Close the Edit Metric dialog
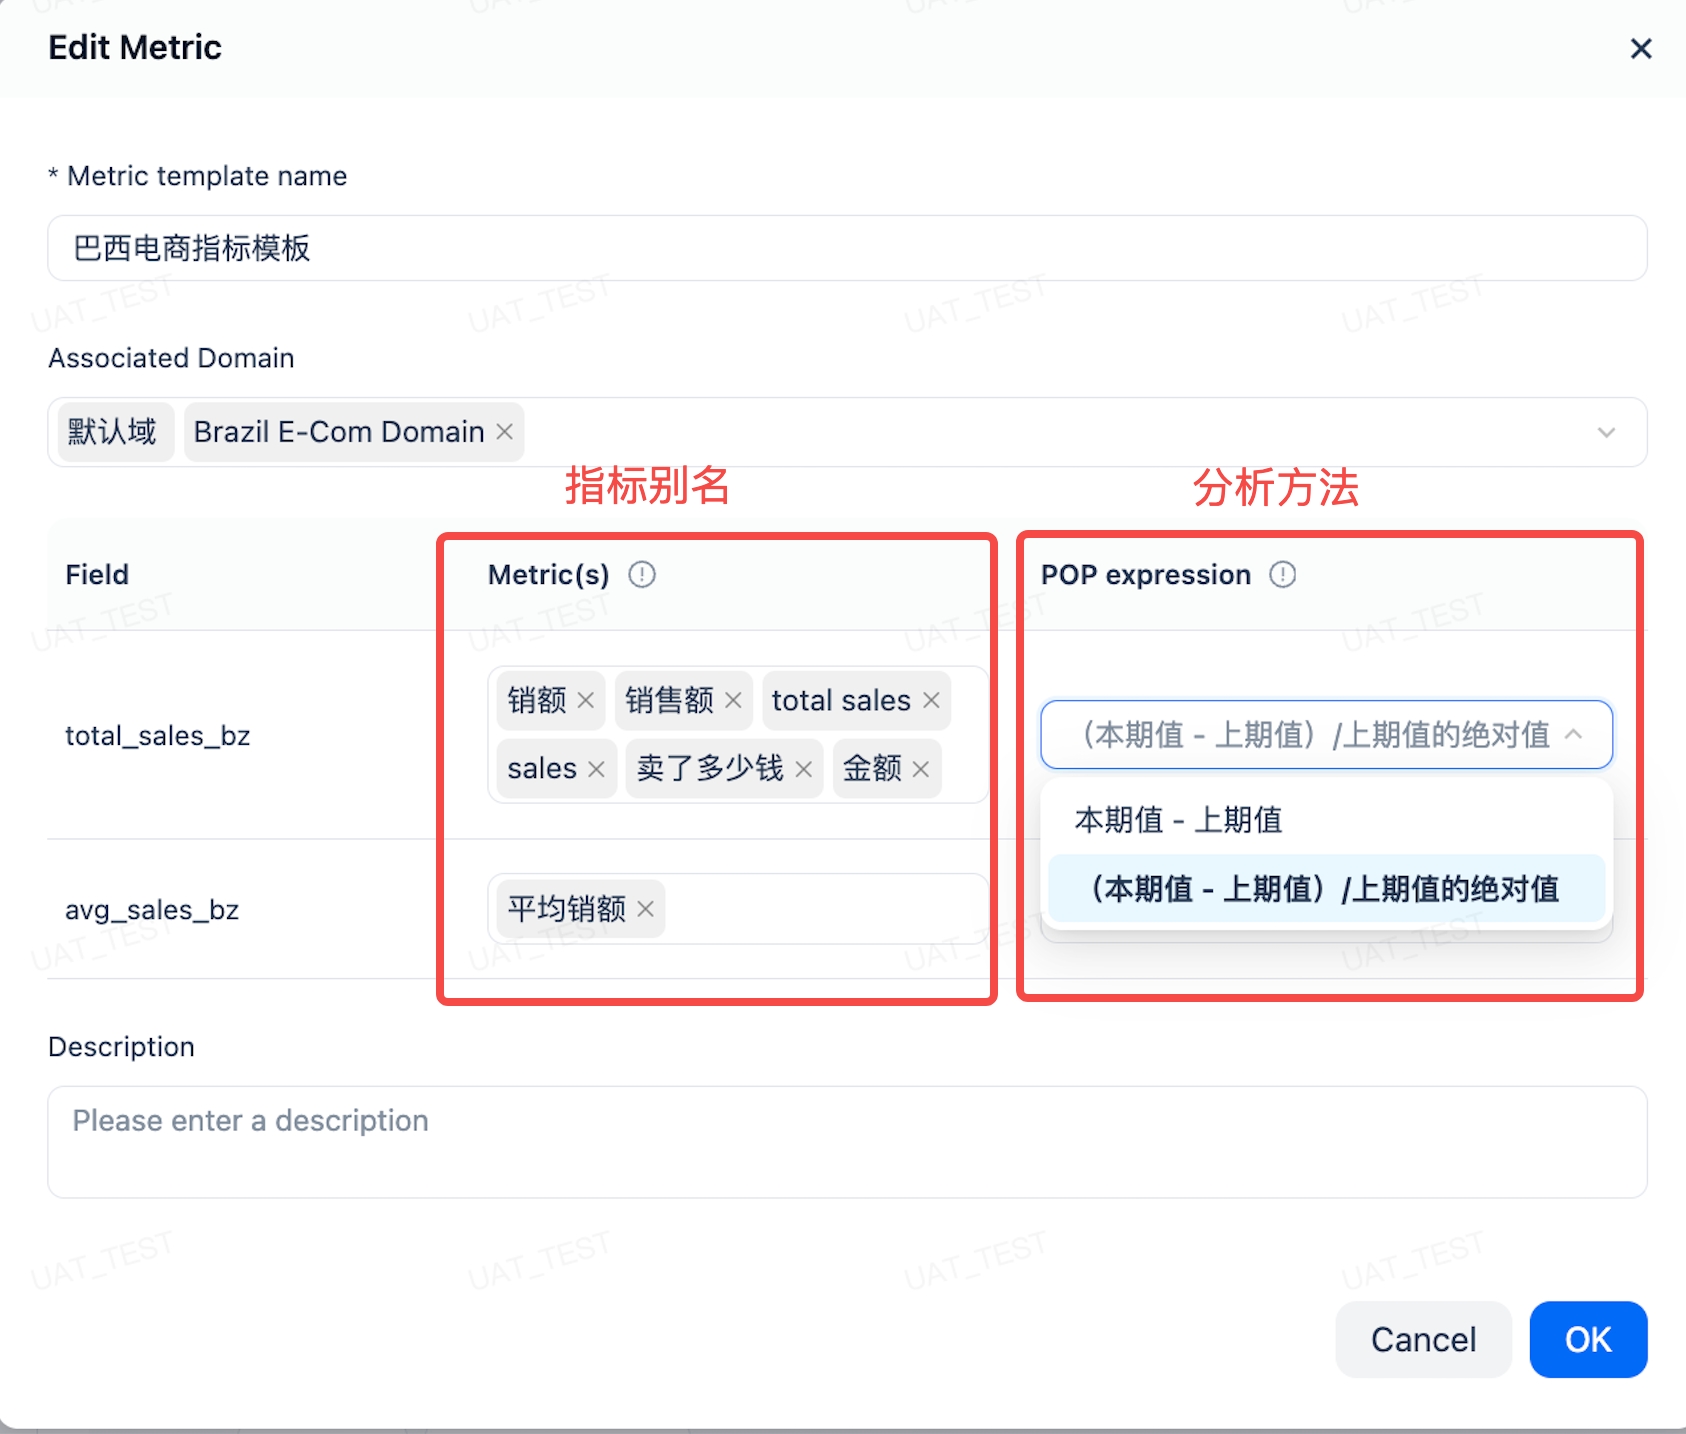 click(x=1640, y=48)
